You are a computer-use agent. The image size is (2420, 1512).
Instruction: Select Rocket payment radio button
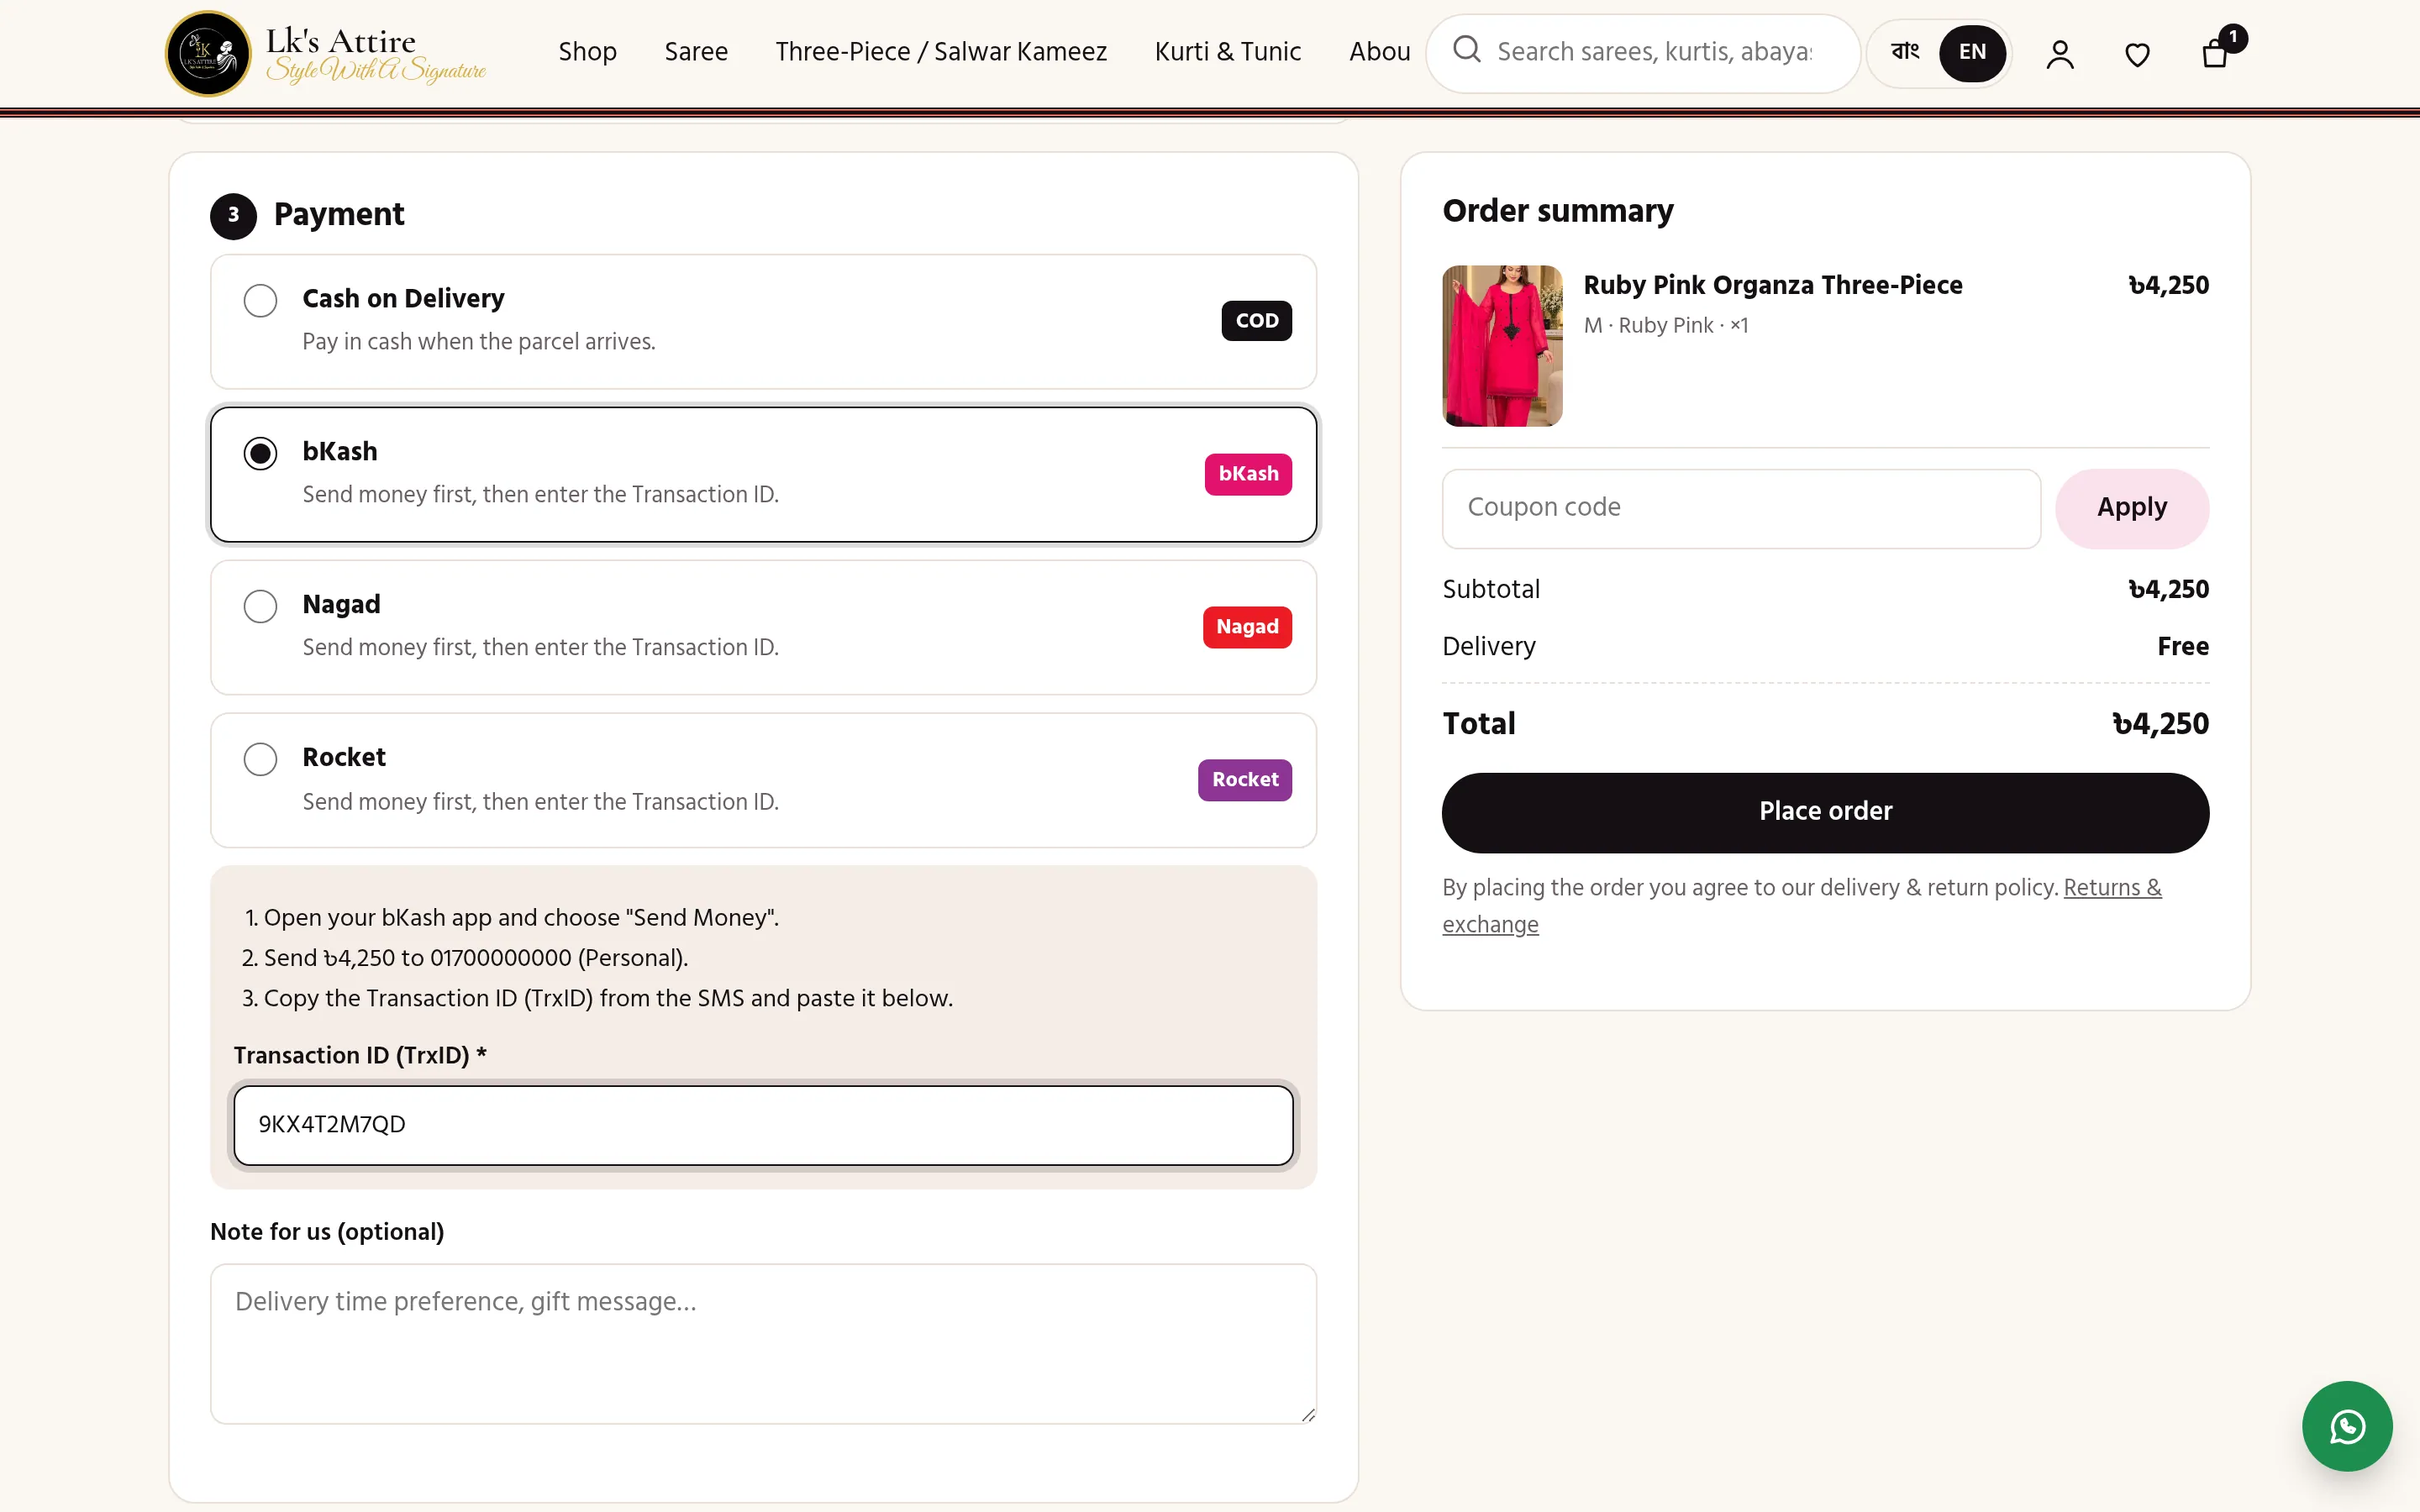pyautogui.click(x=260, y=759)
